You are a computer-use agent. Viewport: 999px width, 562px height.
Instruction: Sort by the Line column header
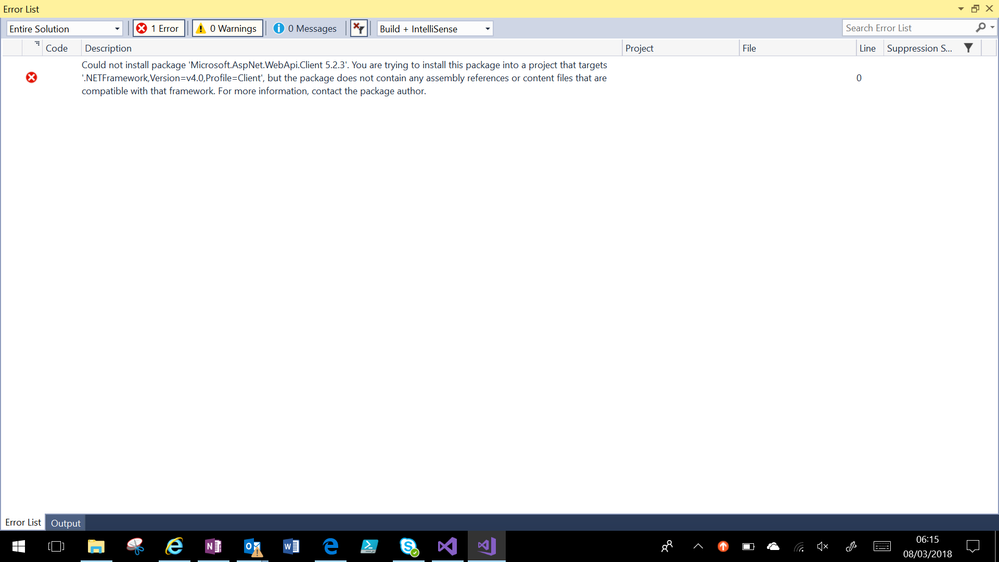point(870,48)
